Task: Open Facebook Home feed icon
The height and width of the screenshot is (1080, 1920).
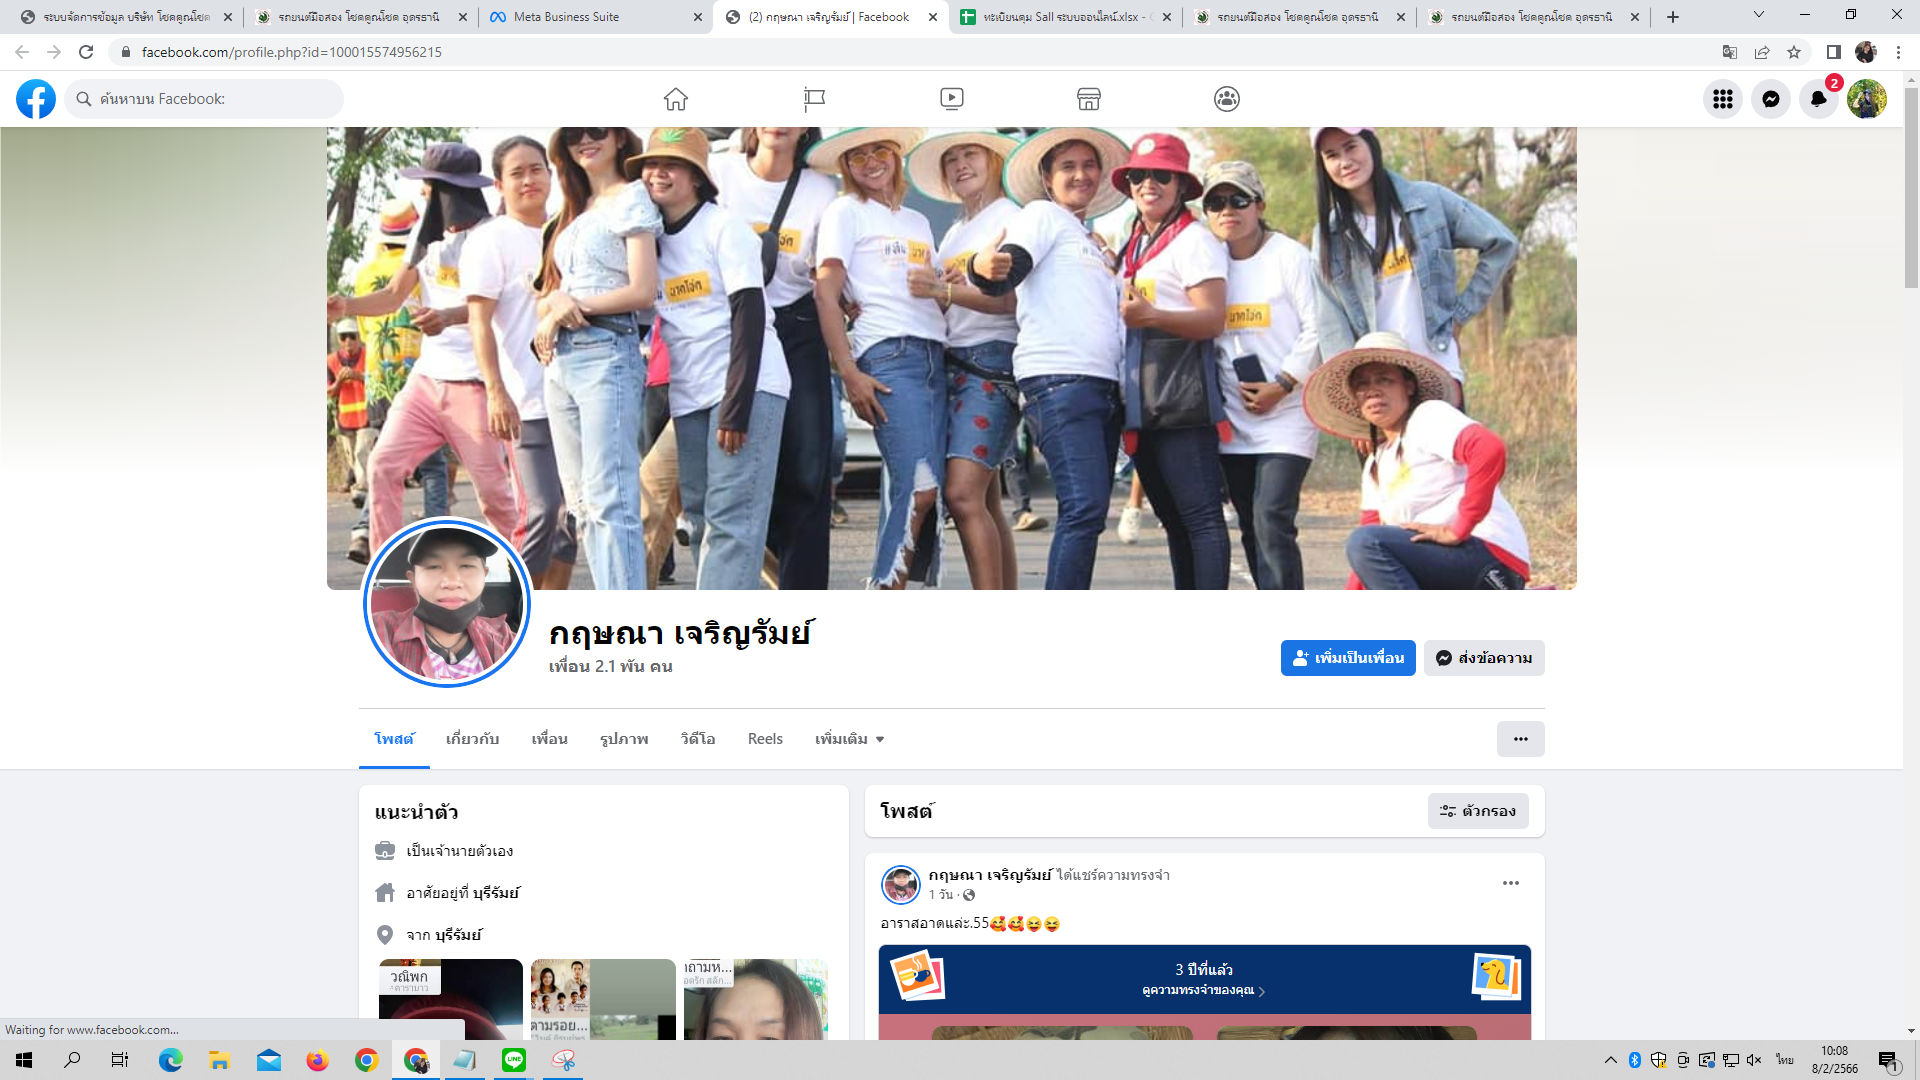Action: (676, 99)
